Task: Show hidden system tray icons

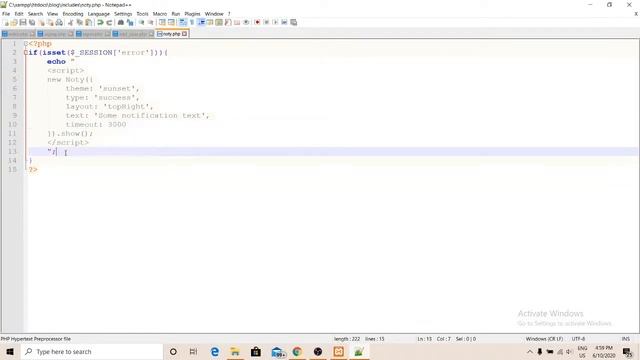Action: 530,351
